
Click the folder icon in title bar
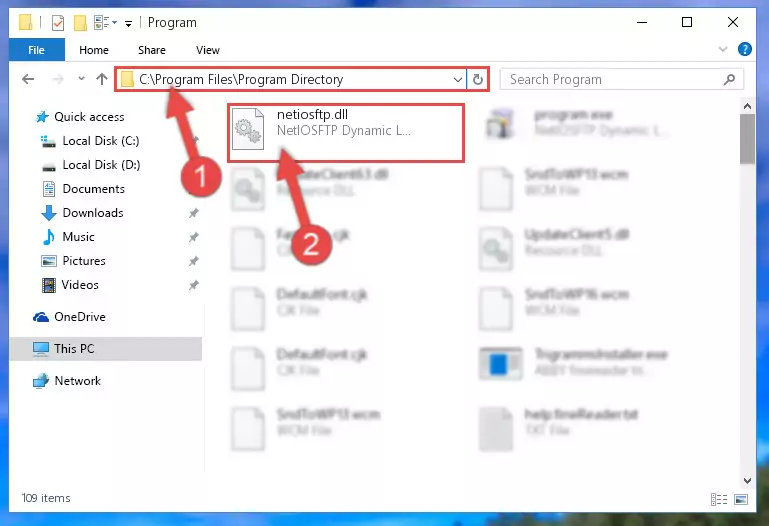tap(26, 23)
